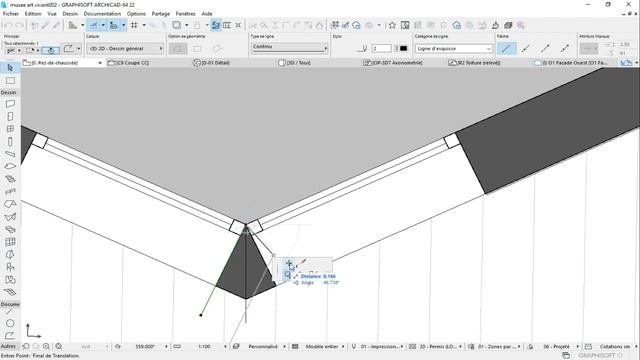This screenshot has width=640, height=360.
Task: Choose the Zone tool in toolbox
Action: 10,280
